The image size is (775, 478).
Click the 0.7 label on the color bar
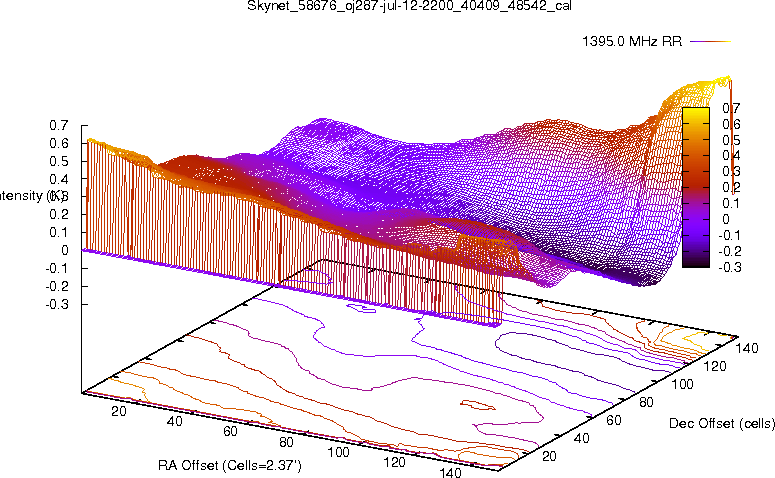pyautogui.click(x=731, y=108)
